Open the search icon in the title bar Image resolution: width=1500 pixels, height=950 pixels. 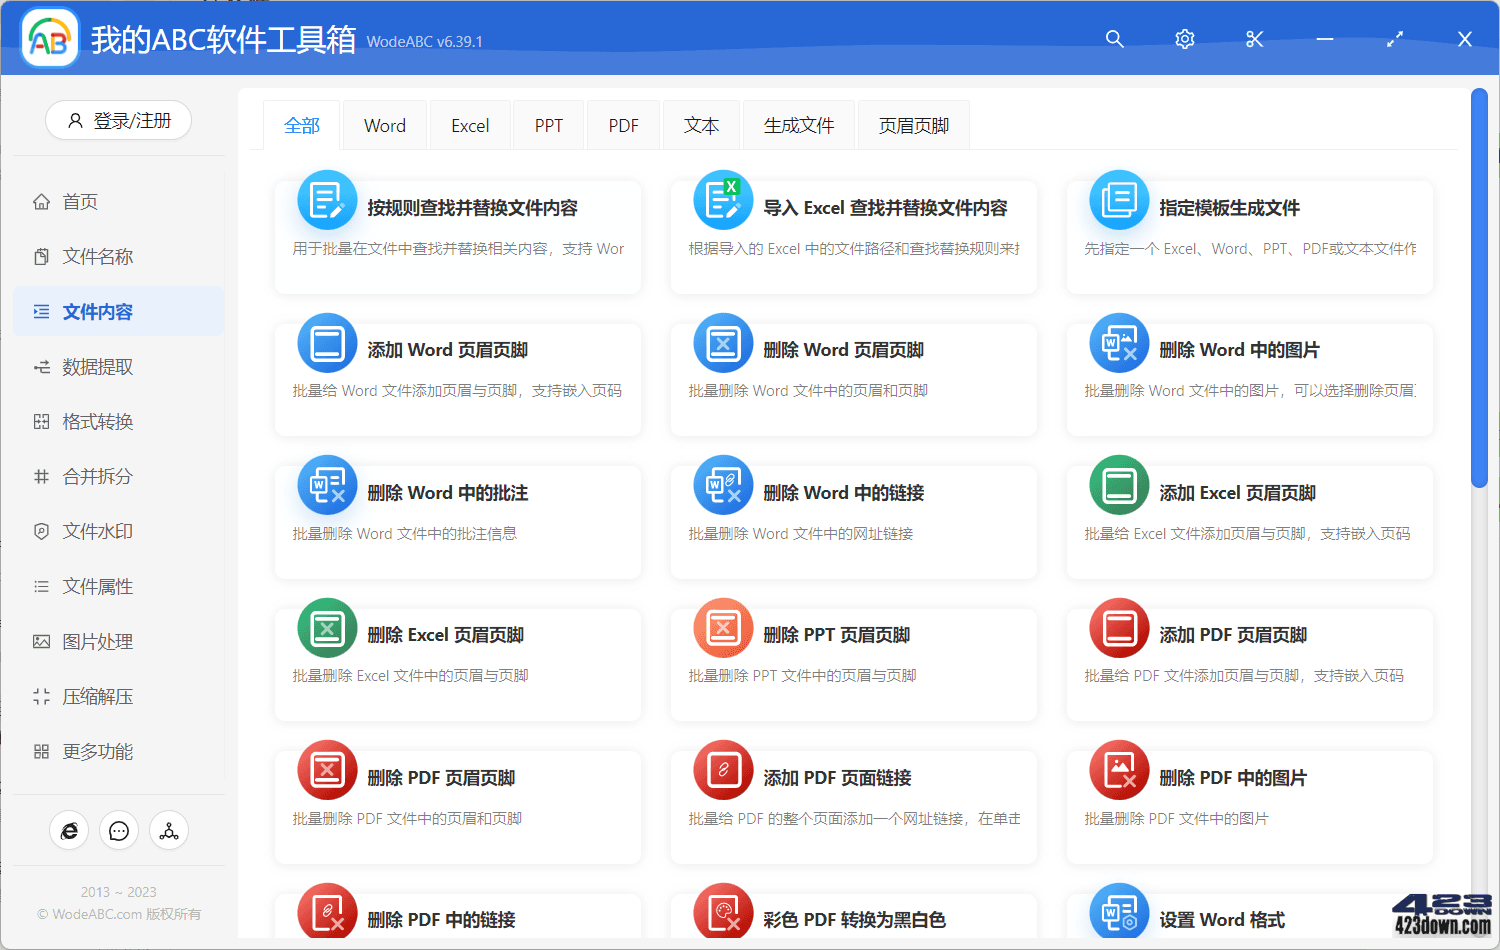[x=1114, y=39]
